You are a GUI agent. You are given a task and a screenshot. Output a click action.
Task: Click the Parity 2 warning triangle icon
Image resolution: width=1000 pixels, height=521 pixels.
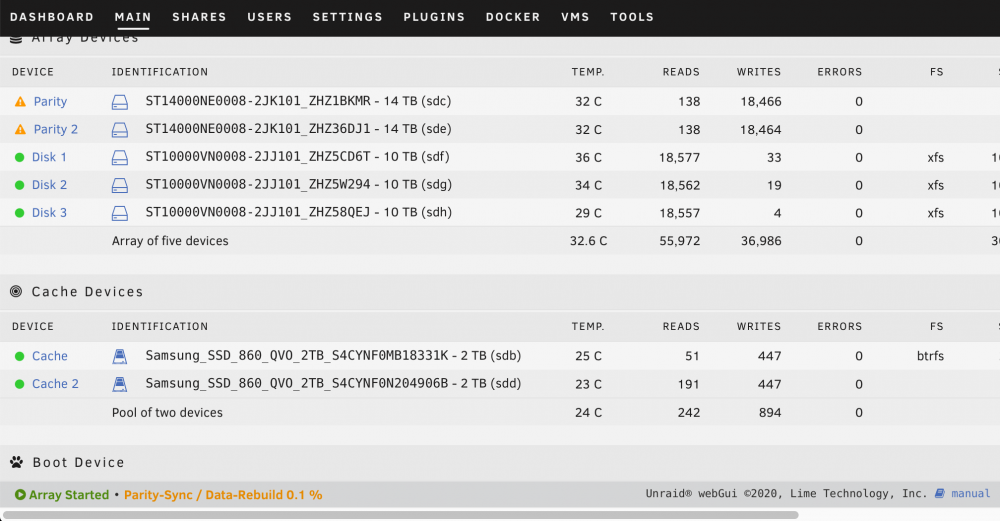pyautogui.click(x=20, y=129)
